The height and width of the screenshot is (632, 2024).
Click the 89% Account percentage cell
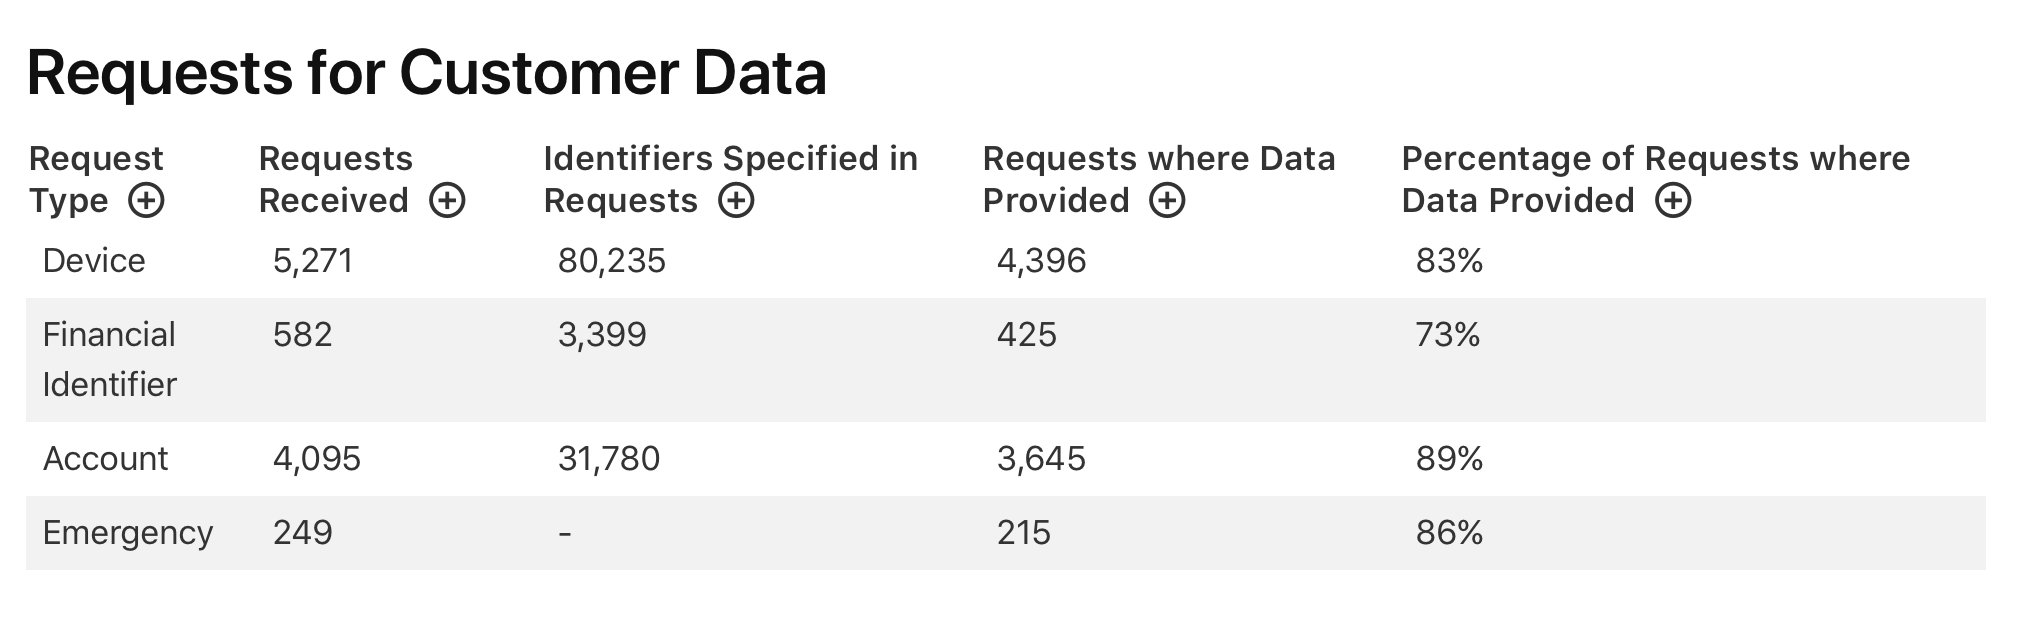coord(1449,459)
